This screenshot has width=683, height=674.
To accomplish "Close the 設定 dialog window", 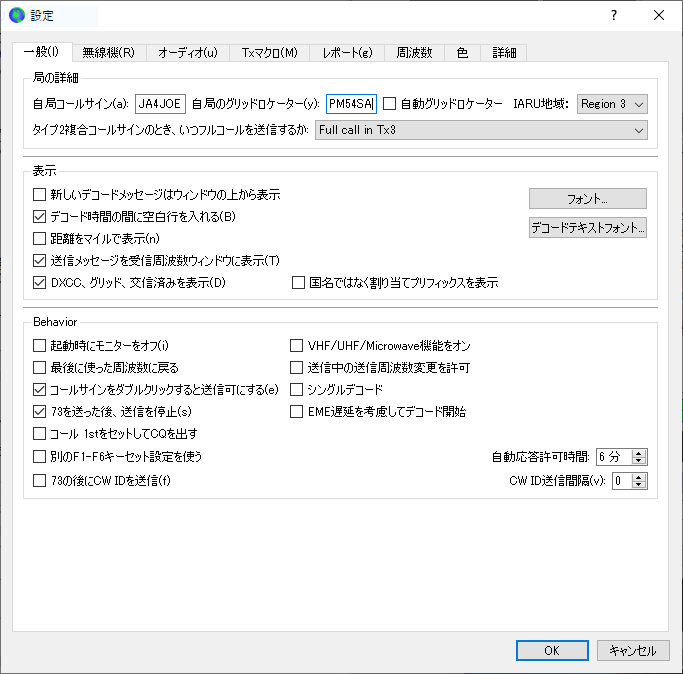I will 659,15.
